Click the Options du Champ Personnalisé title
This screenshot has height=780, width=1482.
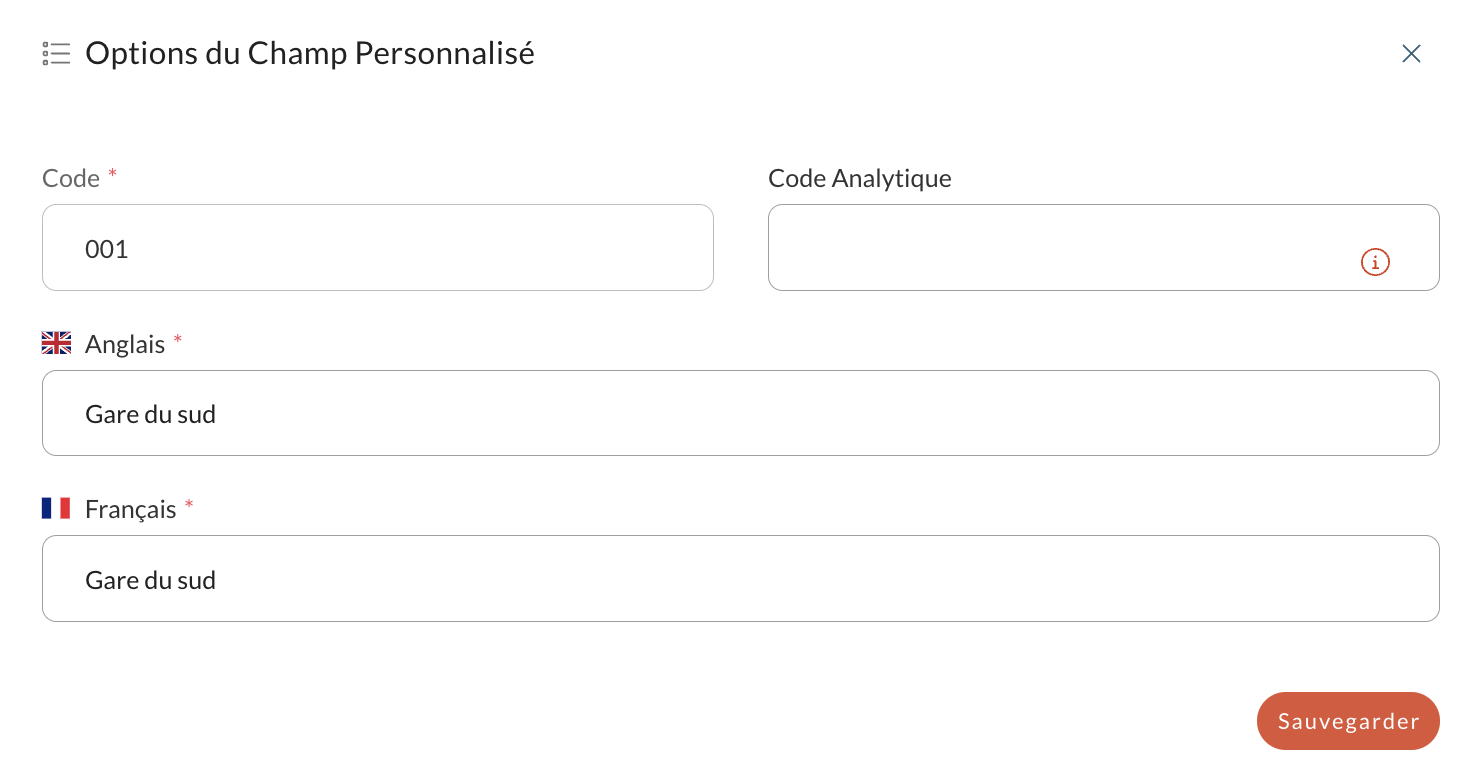(310, 53)
